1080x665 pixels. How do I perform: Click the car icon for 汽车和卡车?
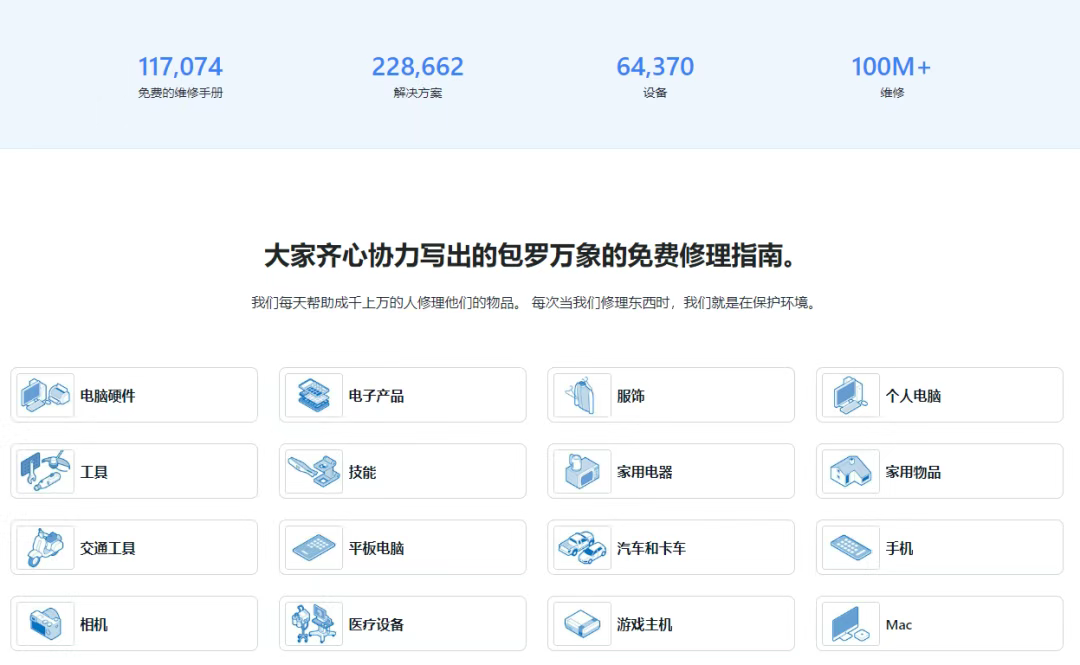point(581,547)
